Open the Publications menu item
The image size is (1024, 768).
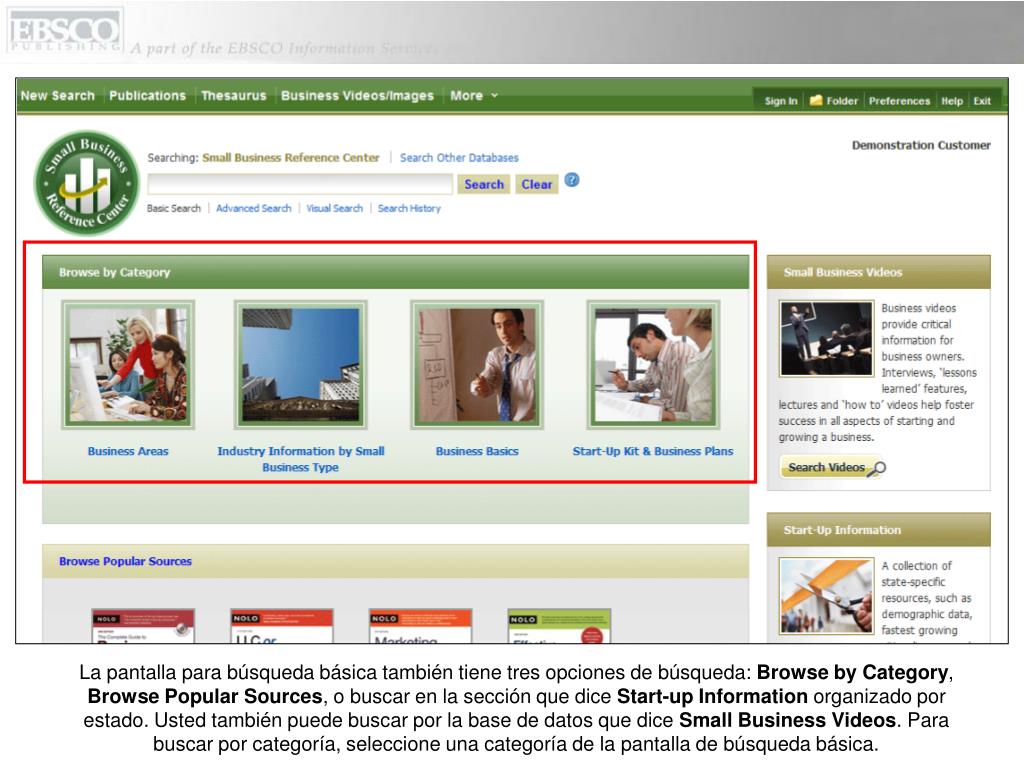tap(148, 95)
